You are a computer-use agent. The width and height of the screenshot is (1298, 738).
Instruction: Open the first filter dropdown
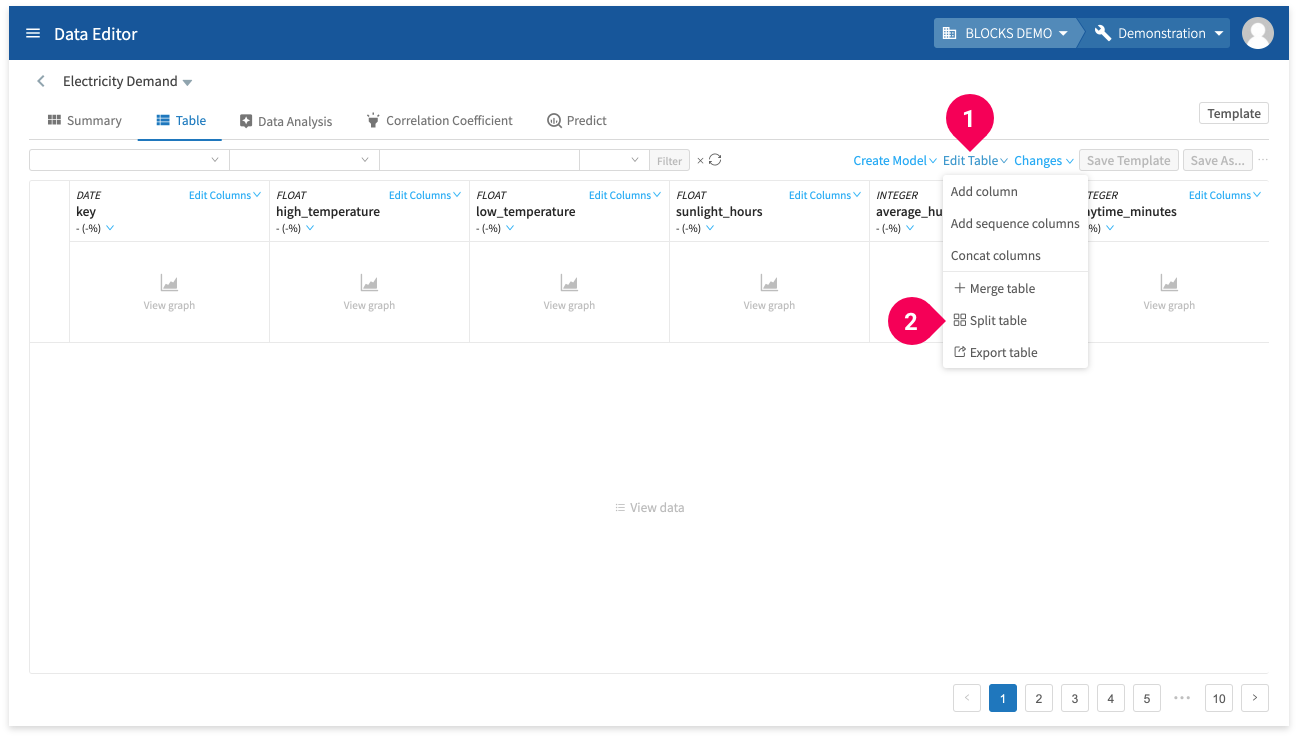pos(129,160)
